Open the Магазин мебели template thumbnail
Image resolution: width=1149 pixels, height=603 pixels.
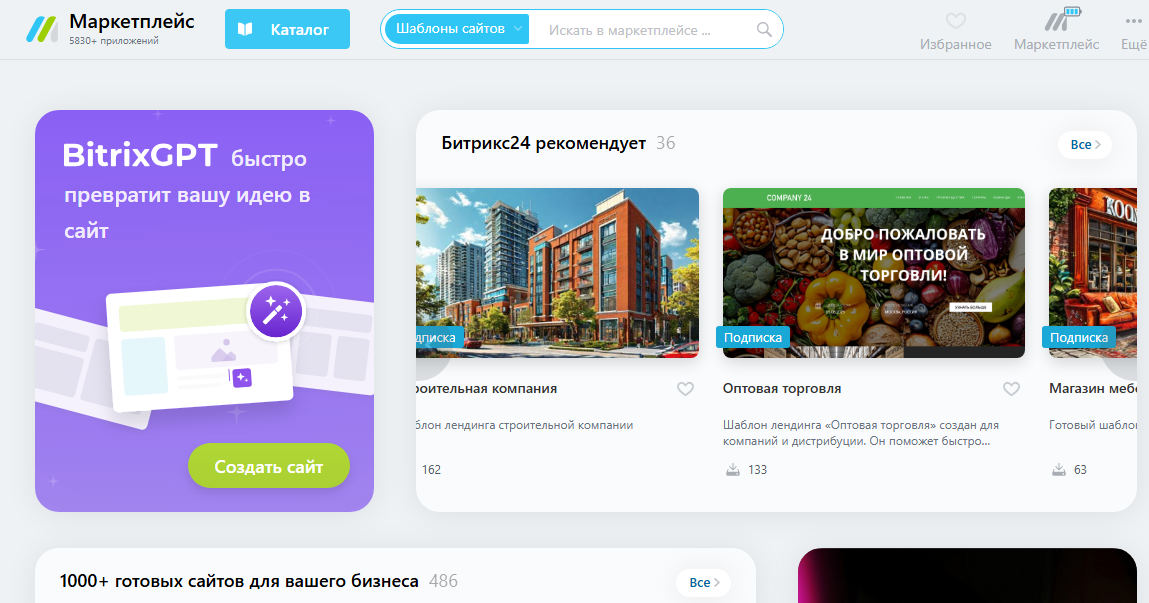(x=1093, y=273)
